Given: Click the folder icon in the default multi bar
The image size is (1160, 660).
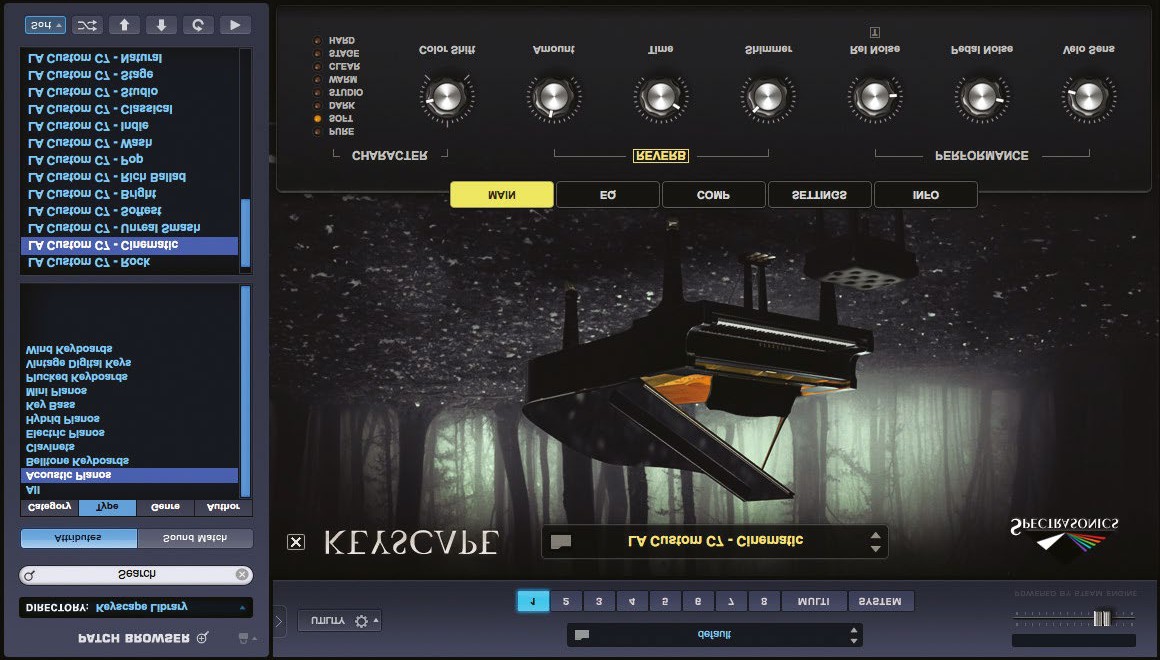Looking at the screenshot, I should [582, 635].
